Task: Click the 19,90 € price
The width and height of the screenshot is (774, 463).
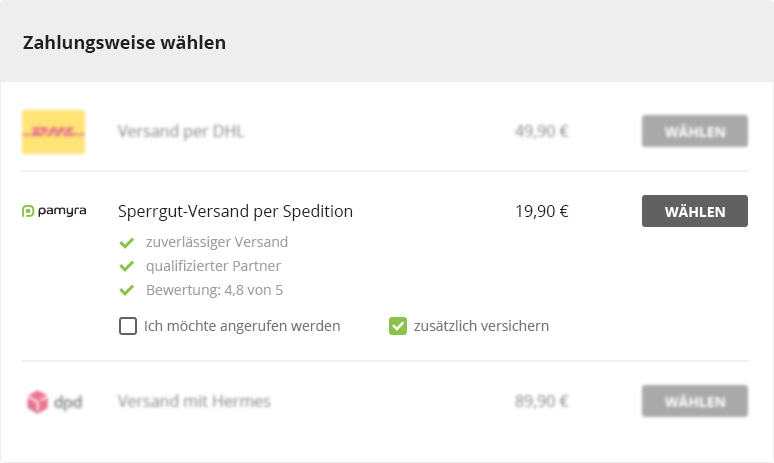Action: click(541, 211)
